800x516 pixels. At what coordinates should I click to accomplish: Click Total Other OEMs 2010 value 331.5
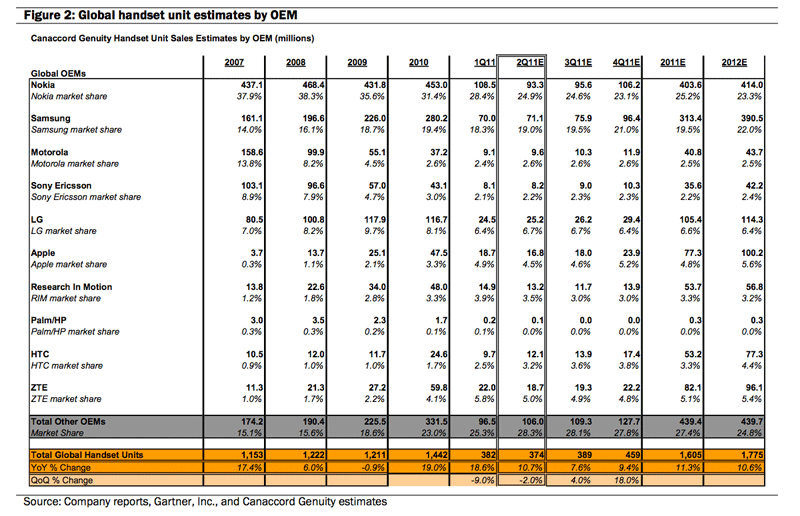436,422
